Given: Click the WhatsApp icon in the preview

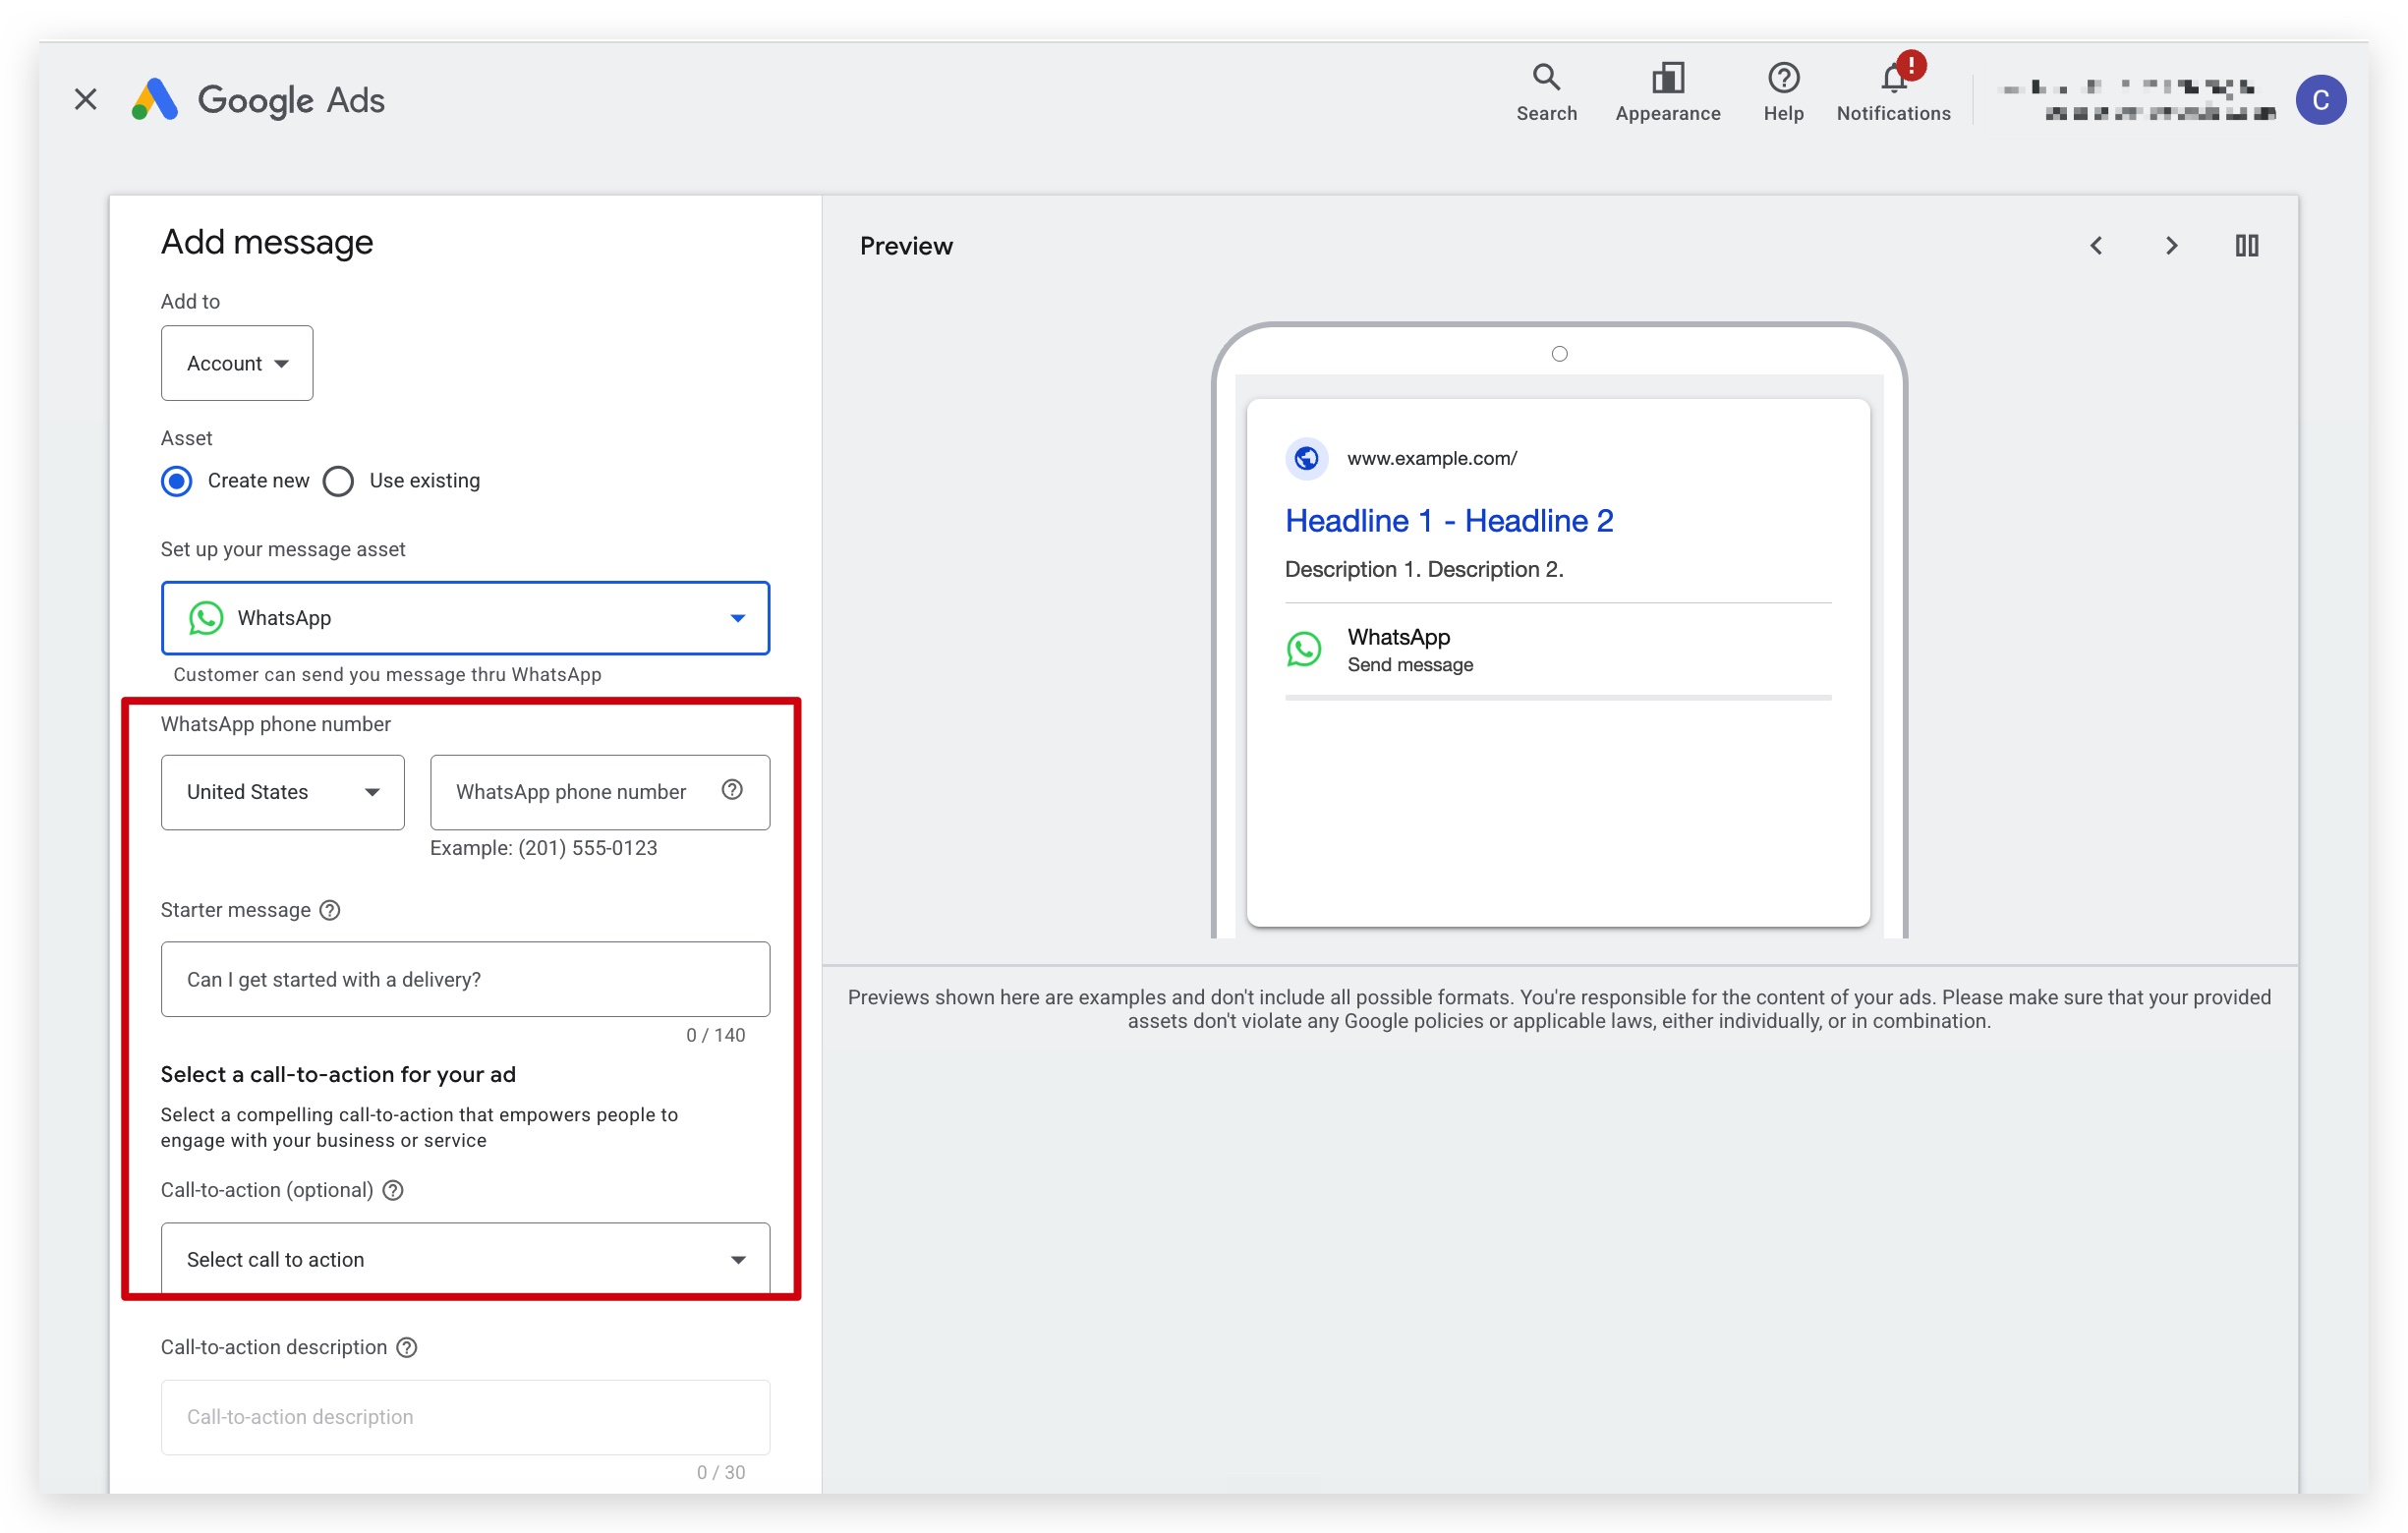Looking at the screenshot, I should (x=1304, y=649).
